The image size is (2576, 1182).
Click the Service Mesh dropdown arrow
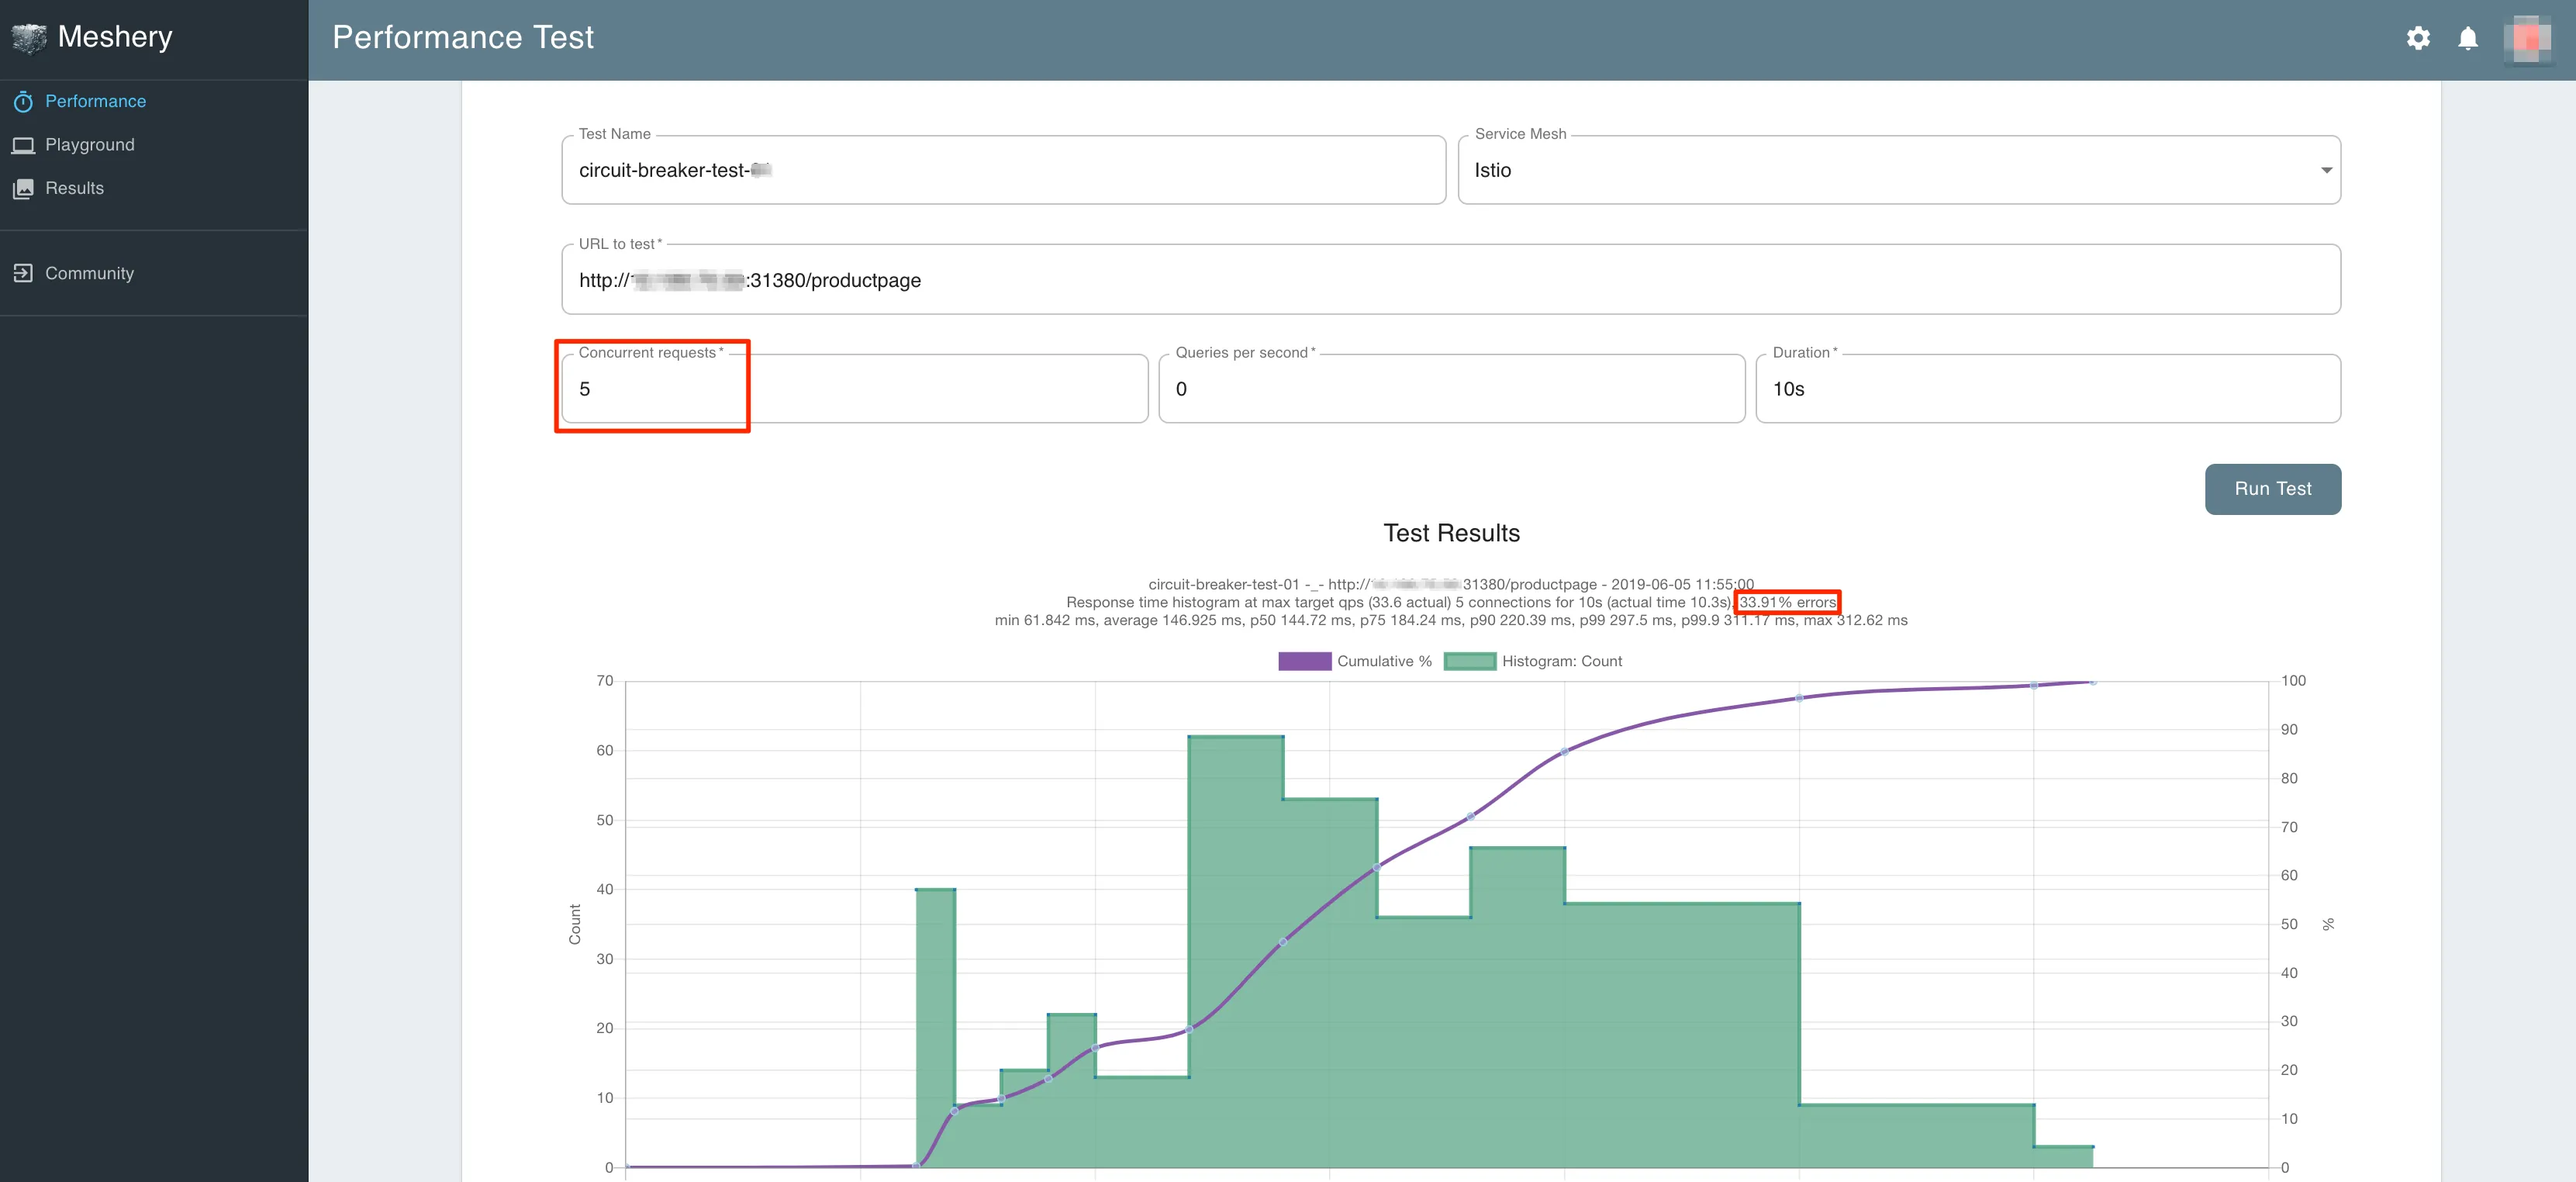[2326, 170]
